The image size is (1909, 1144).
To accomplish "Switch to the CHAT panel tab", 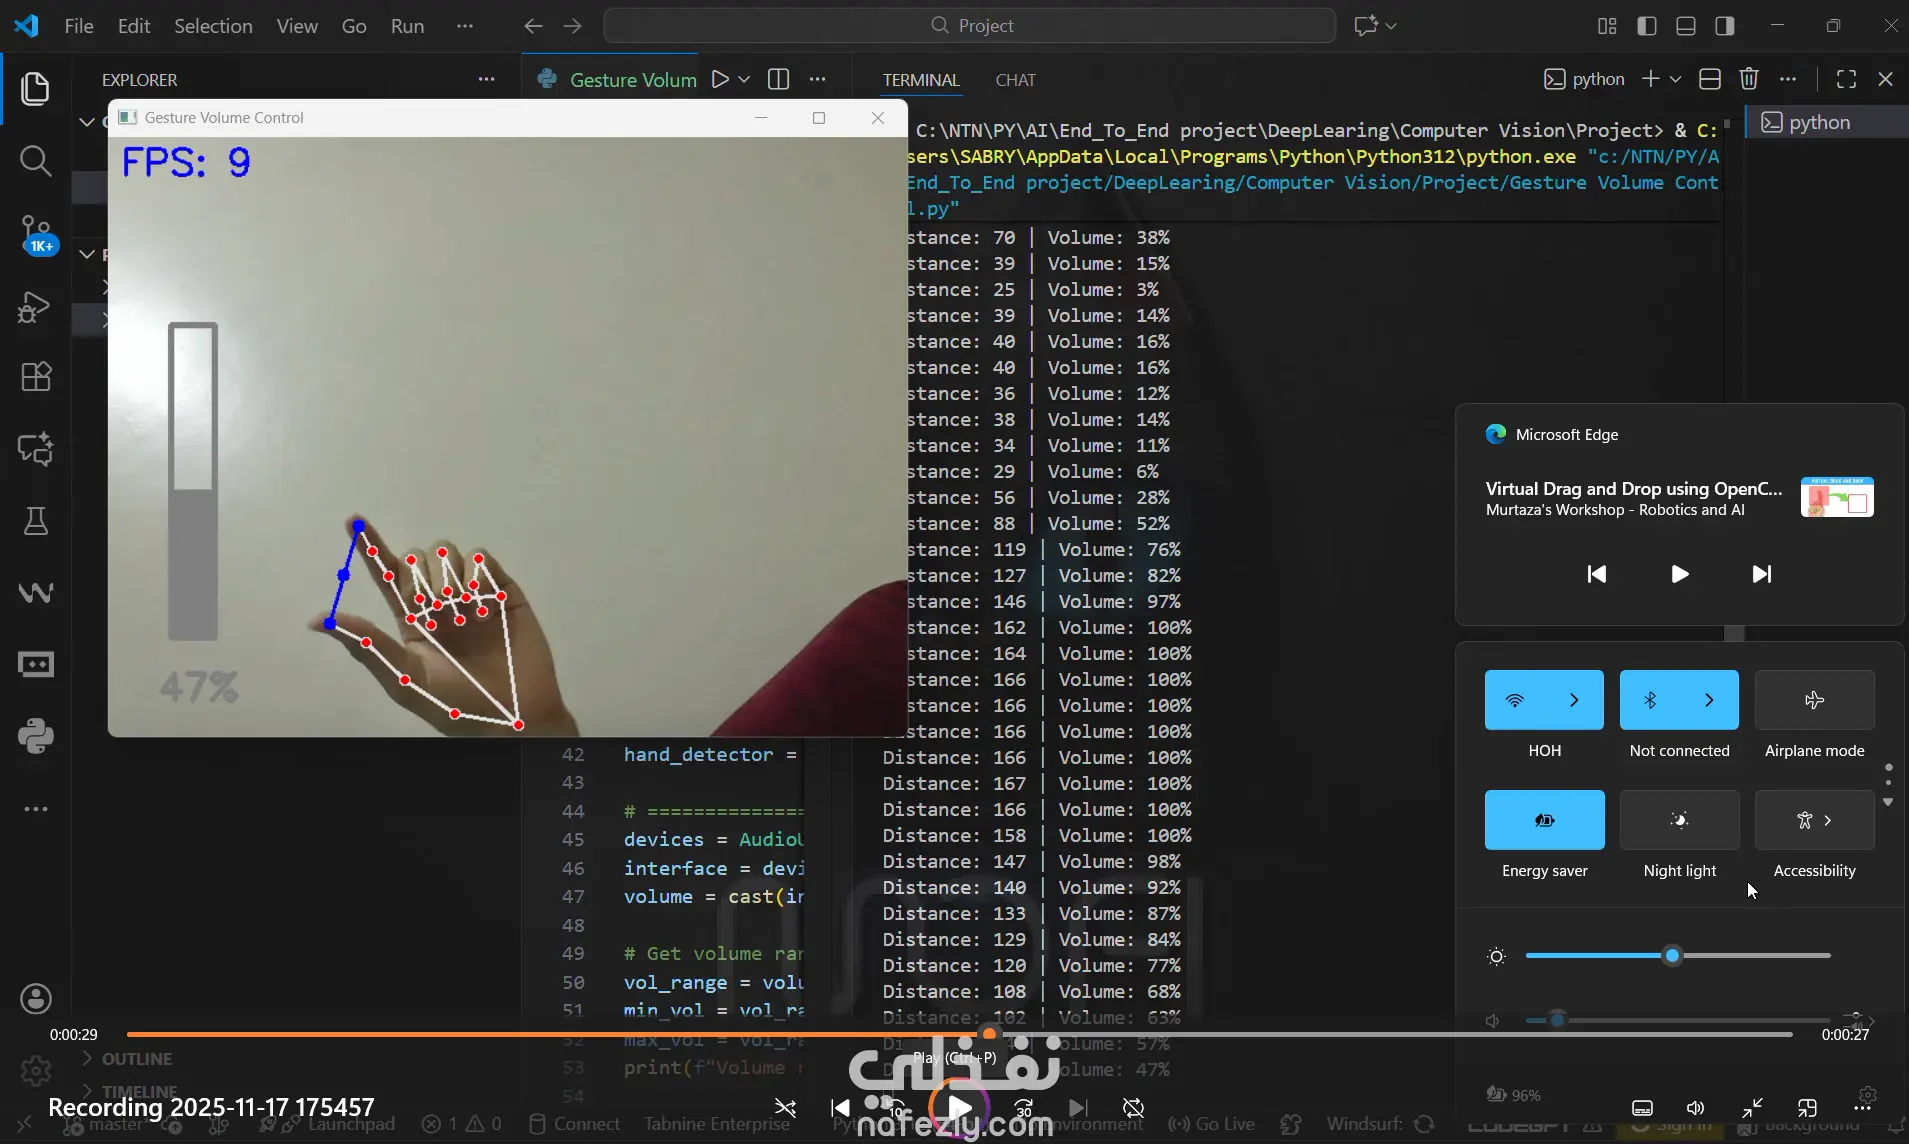I will pos(1016,80).
